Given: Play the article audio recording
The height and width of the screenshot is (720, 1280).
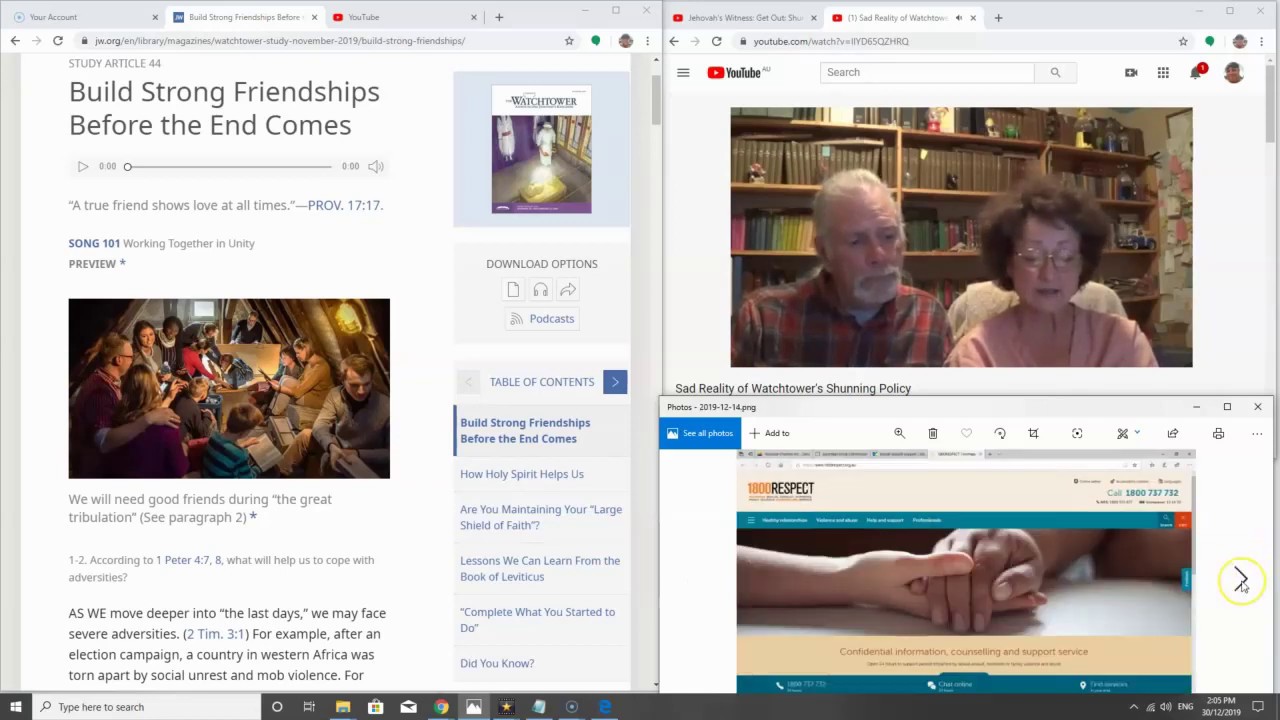Looking at the screenshot, I should click(83, 166).
